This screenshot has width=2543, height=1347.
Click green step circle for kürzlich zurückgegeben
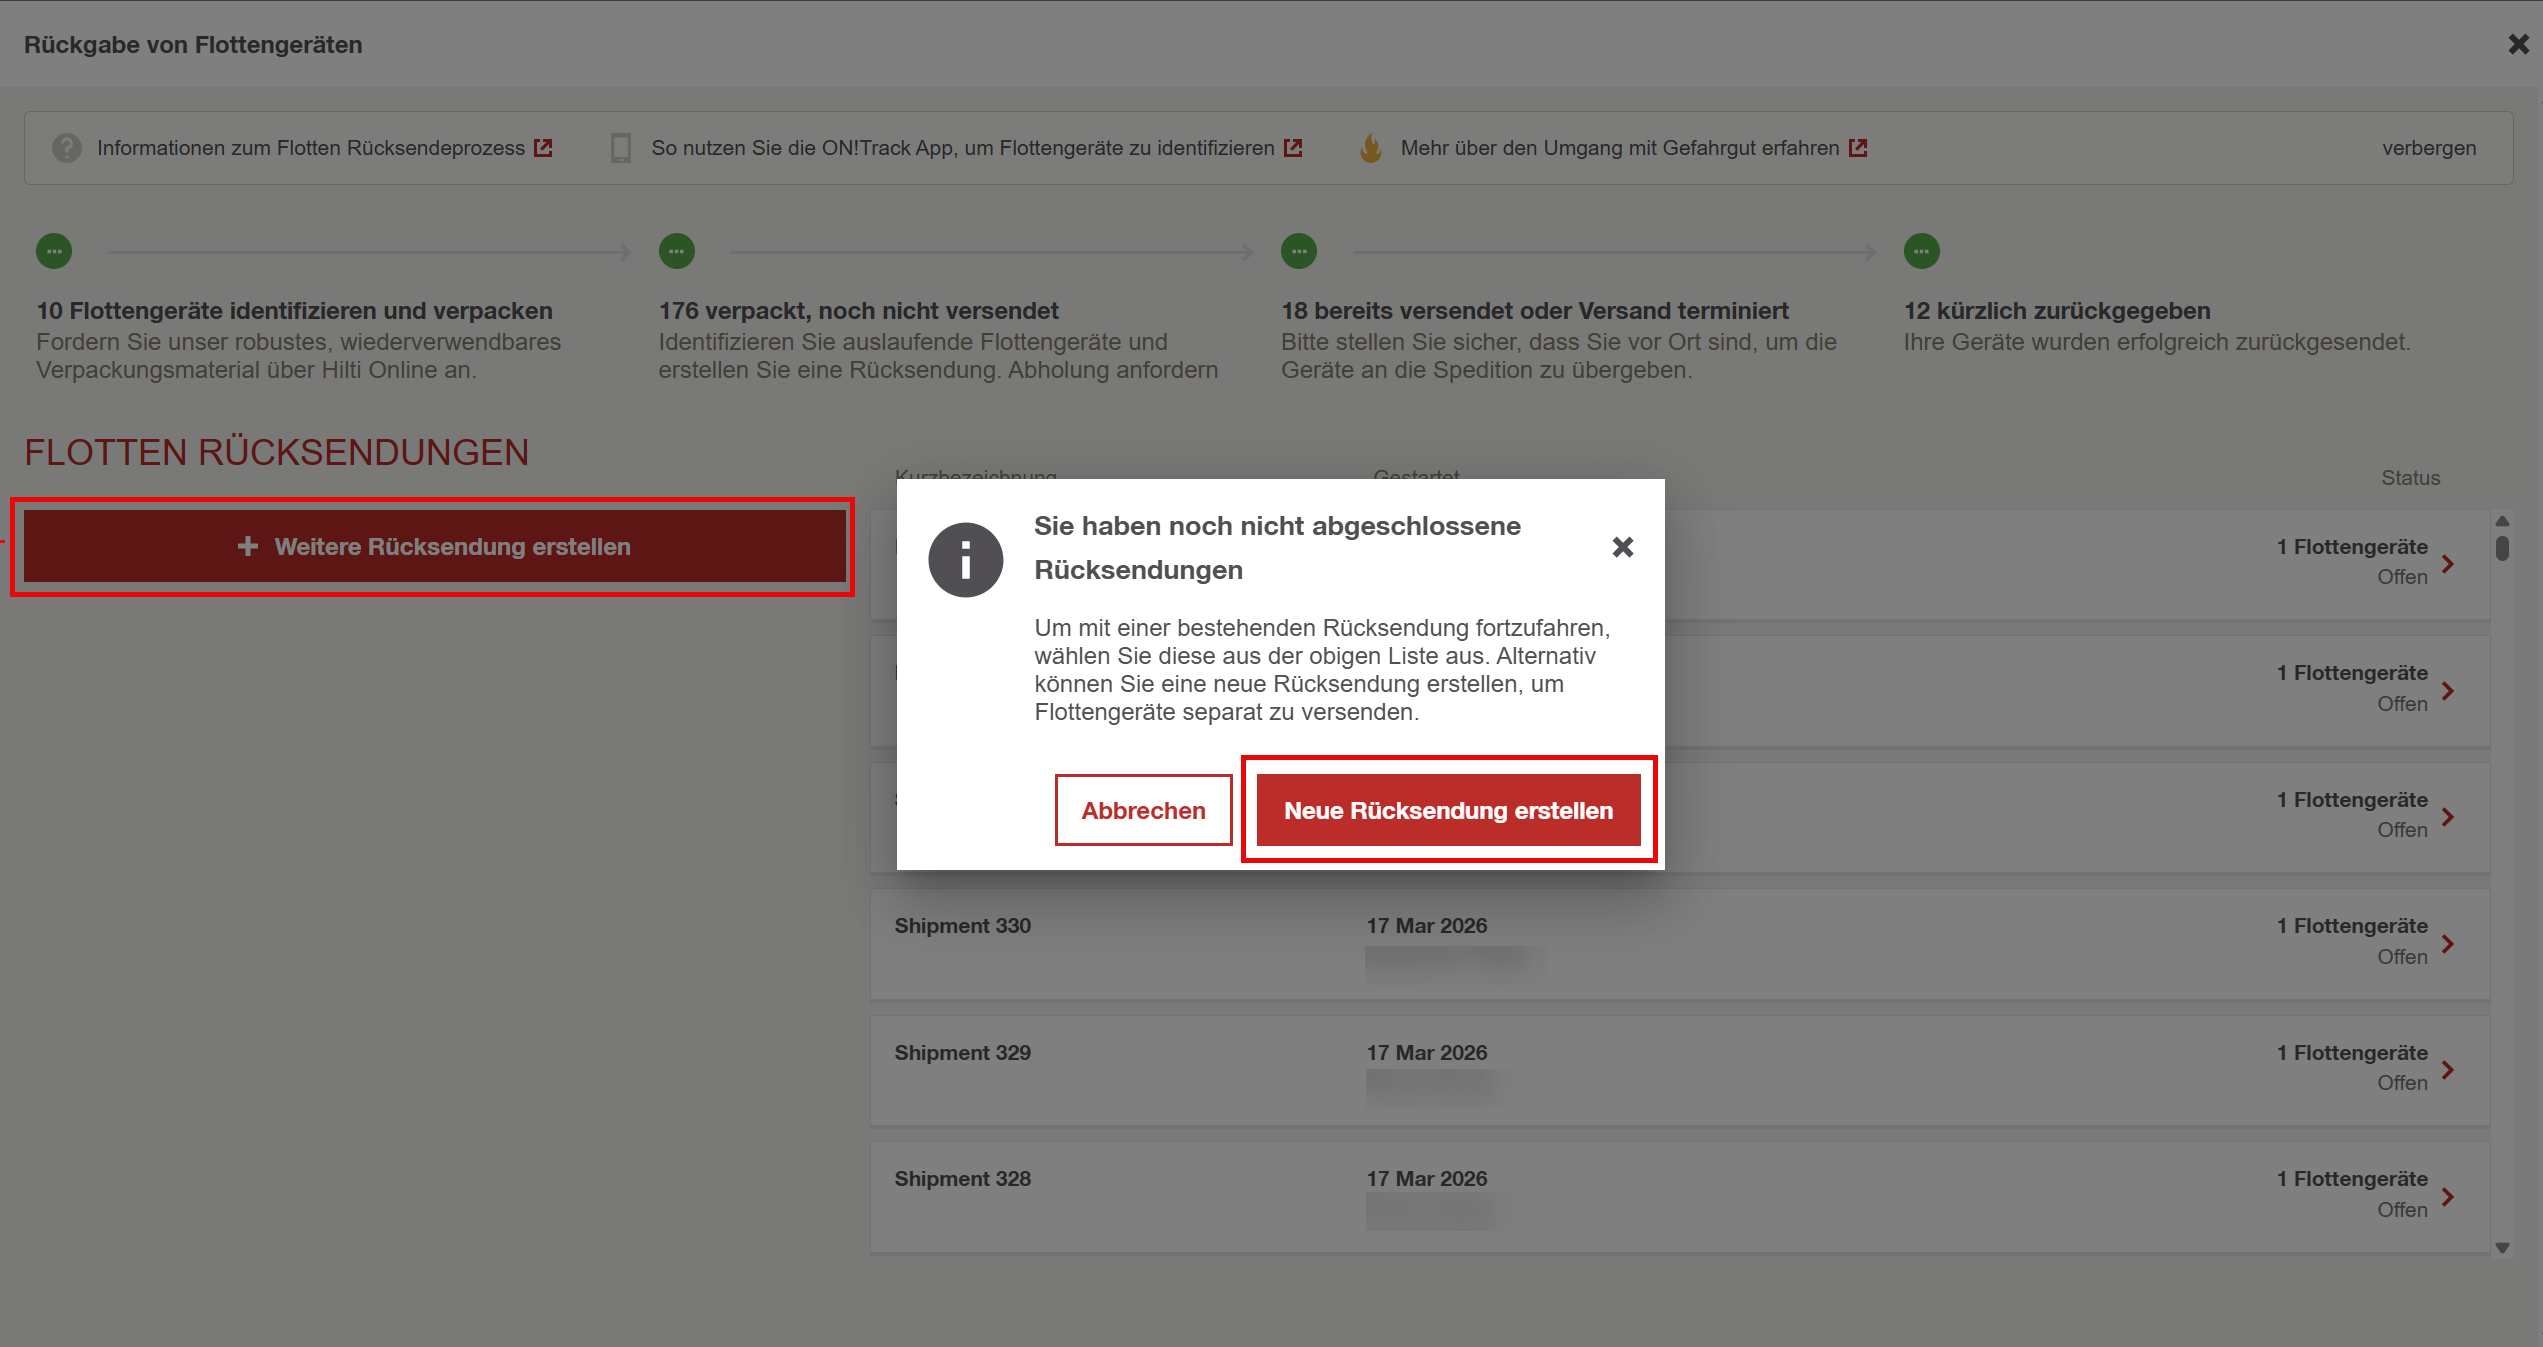point(1922,251)
